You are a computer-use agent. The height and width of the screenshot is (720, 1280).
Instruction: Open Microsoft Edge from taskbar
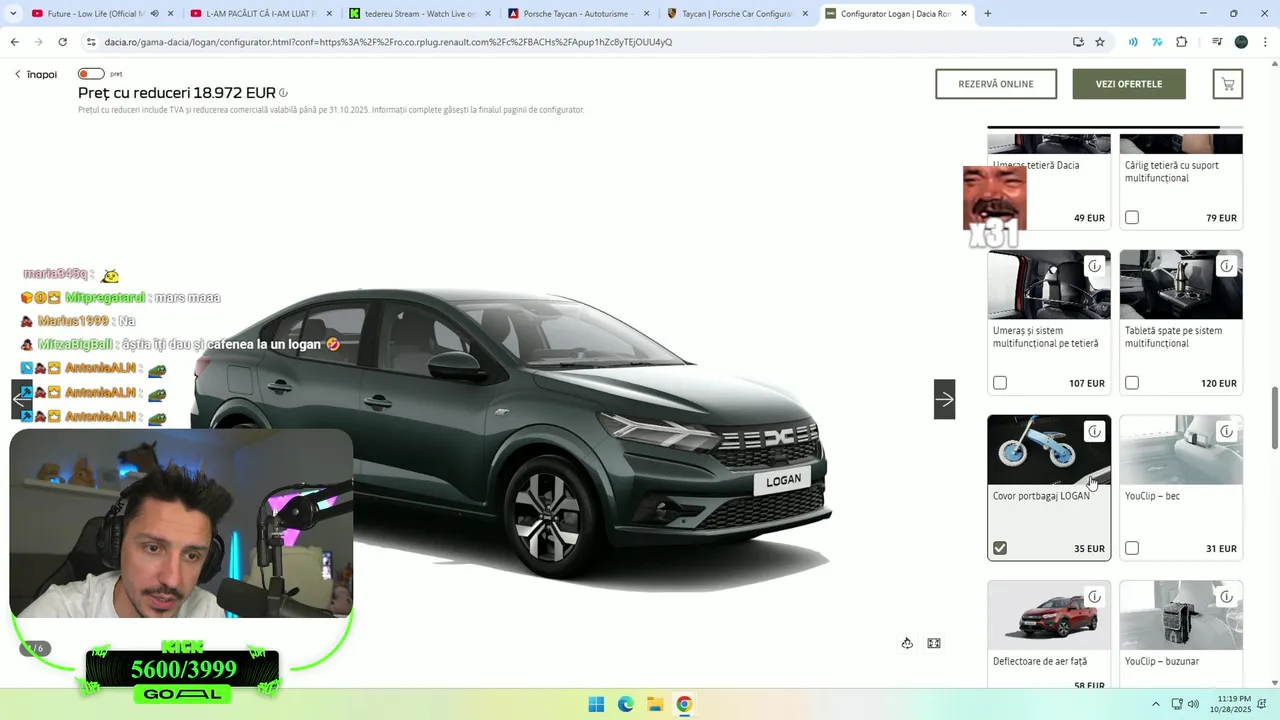click(x=625, y=704)
